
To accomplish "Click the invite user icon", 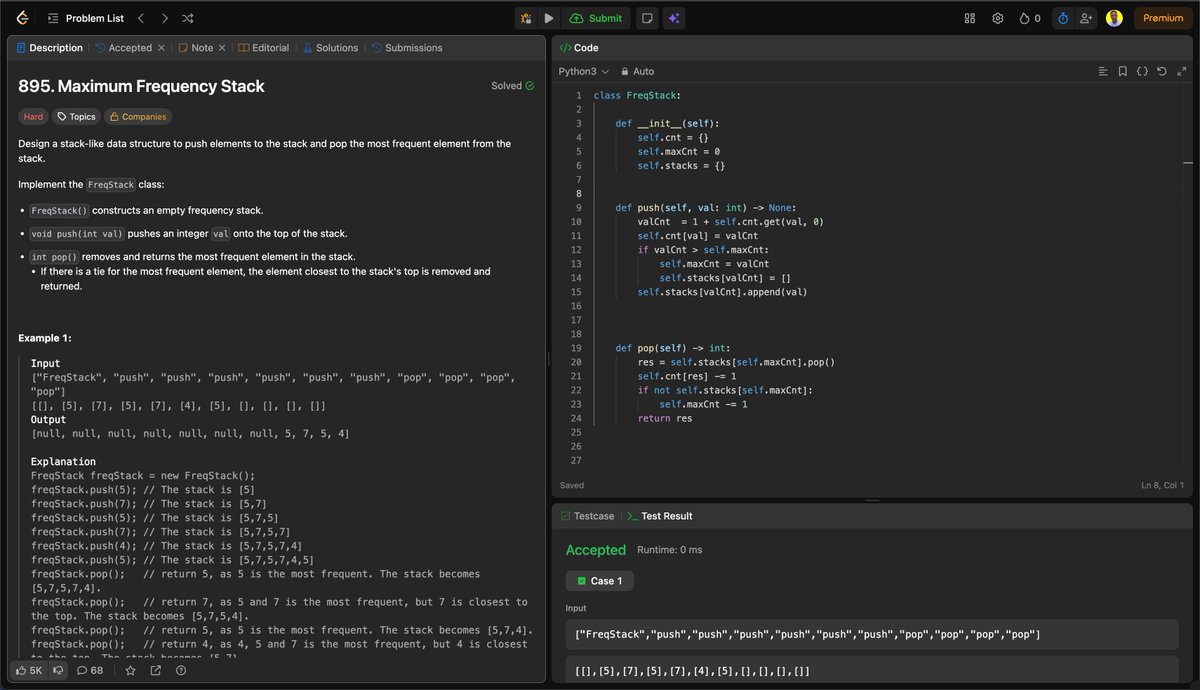I will [1086, 18].
